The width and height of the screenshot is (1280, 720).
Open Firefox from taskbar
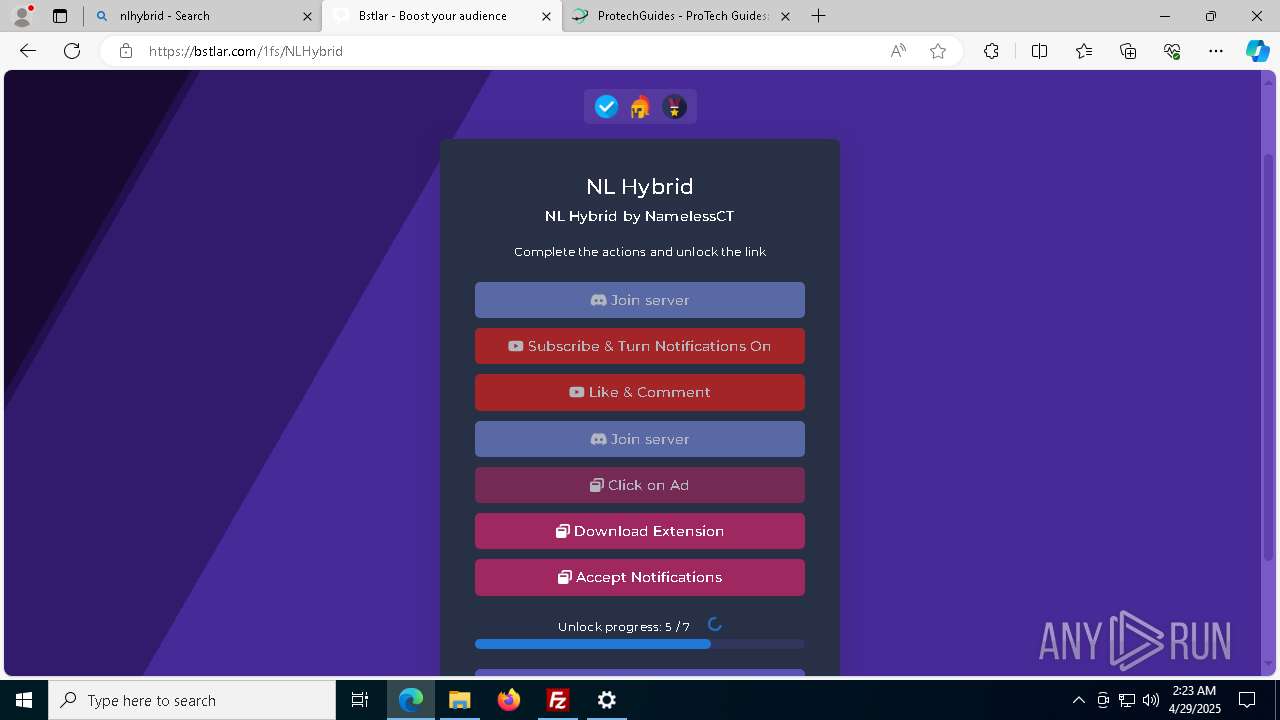(509, 700)
